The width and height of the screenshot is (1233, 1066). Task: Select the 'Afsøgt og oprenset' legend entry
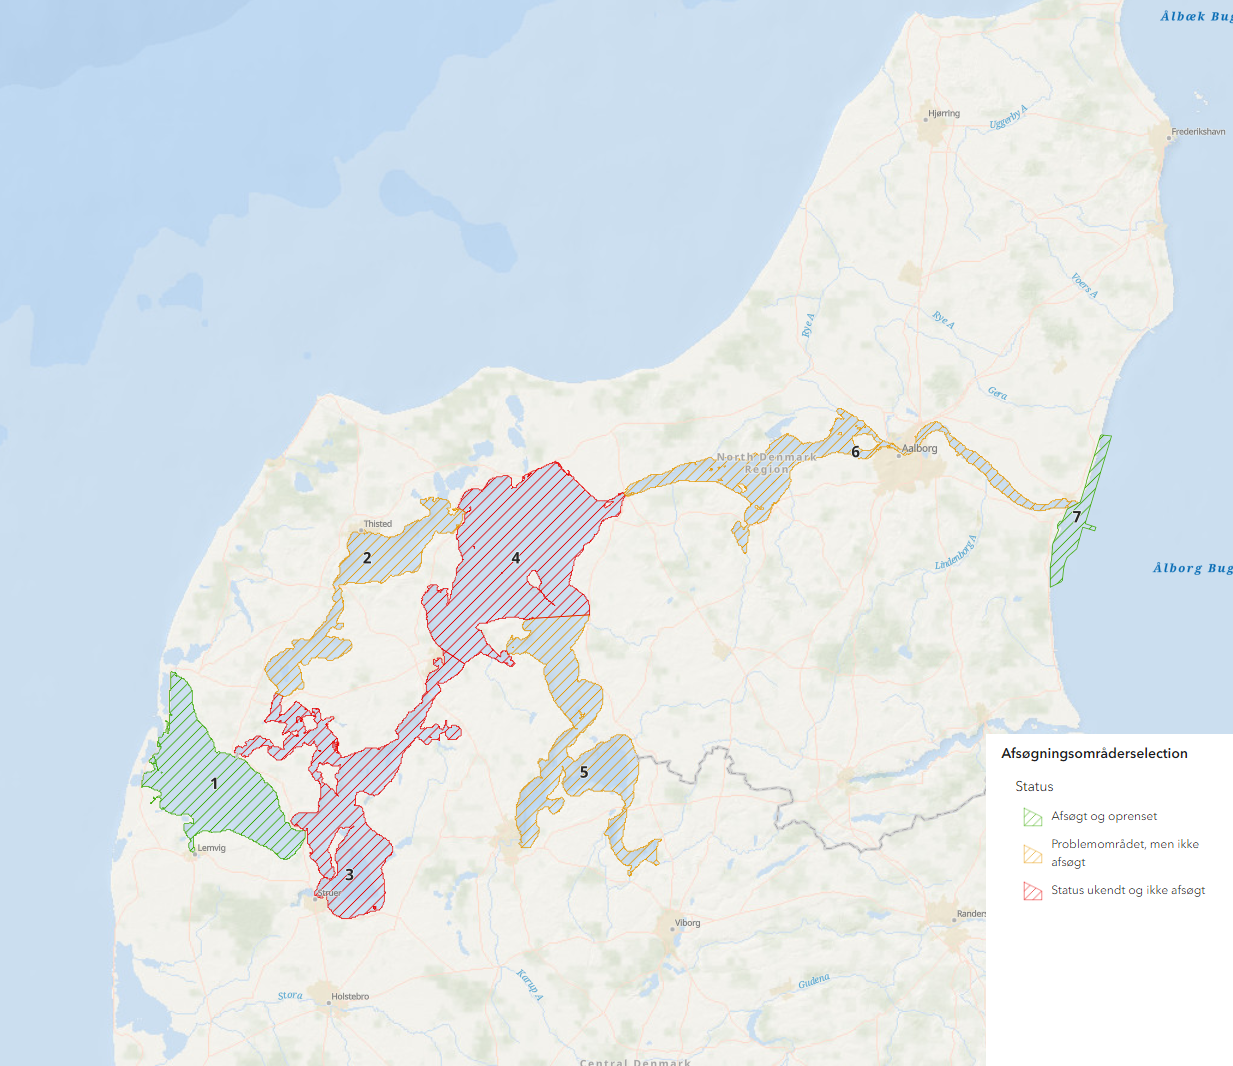point(1104,816)
